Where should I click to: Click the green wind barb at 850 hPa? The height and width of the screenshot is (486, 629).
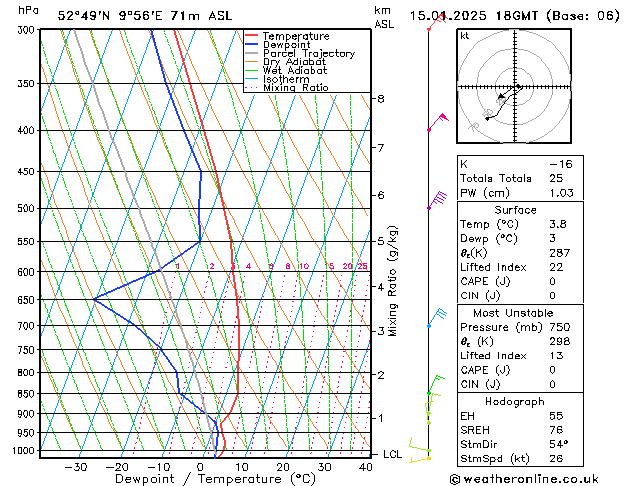436,384
